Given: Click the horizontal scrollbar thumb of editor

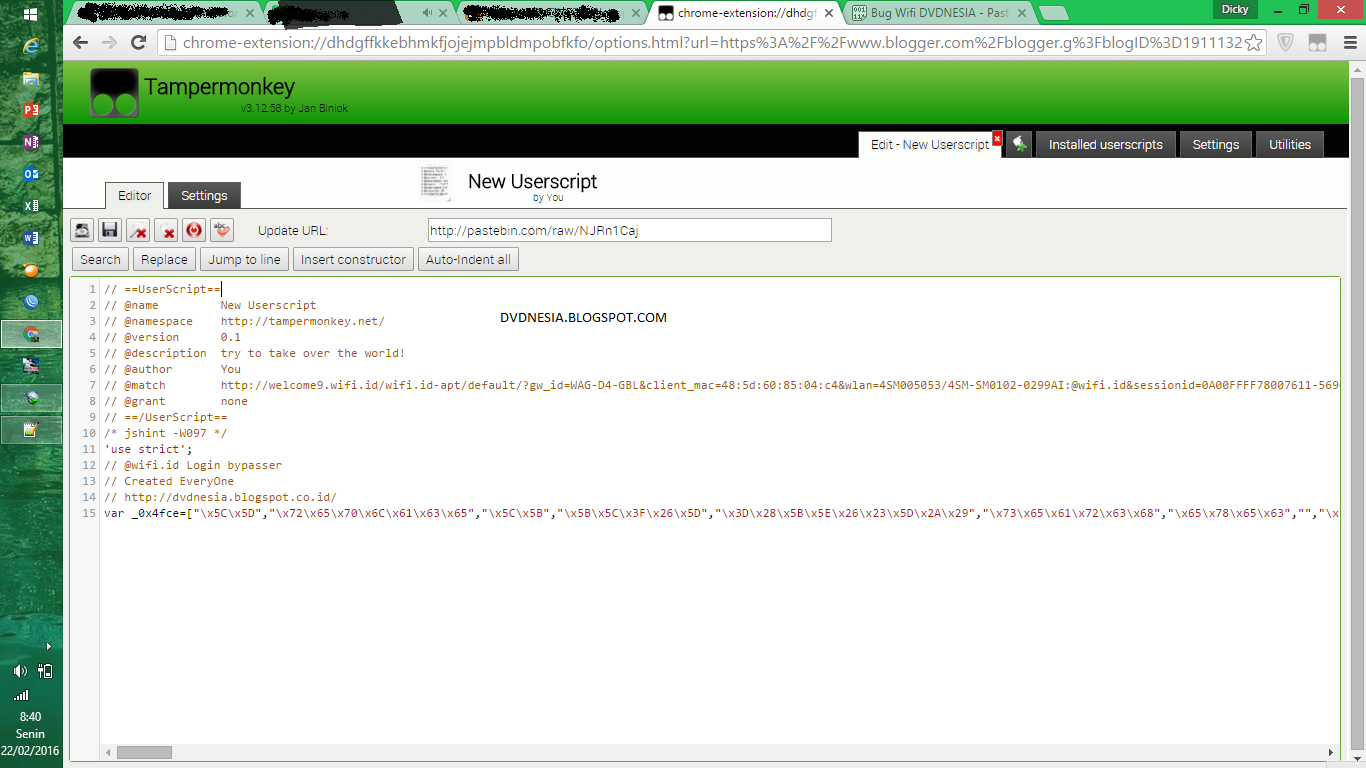Looking at the screenshot, I should click(x=144, y=752).
